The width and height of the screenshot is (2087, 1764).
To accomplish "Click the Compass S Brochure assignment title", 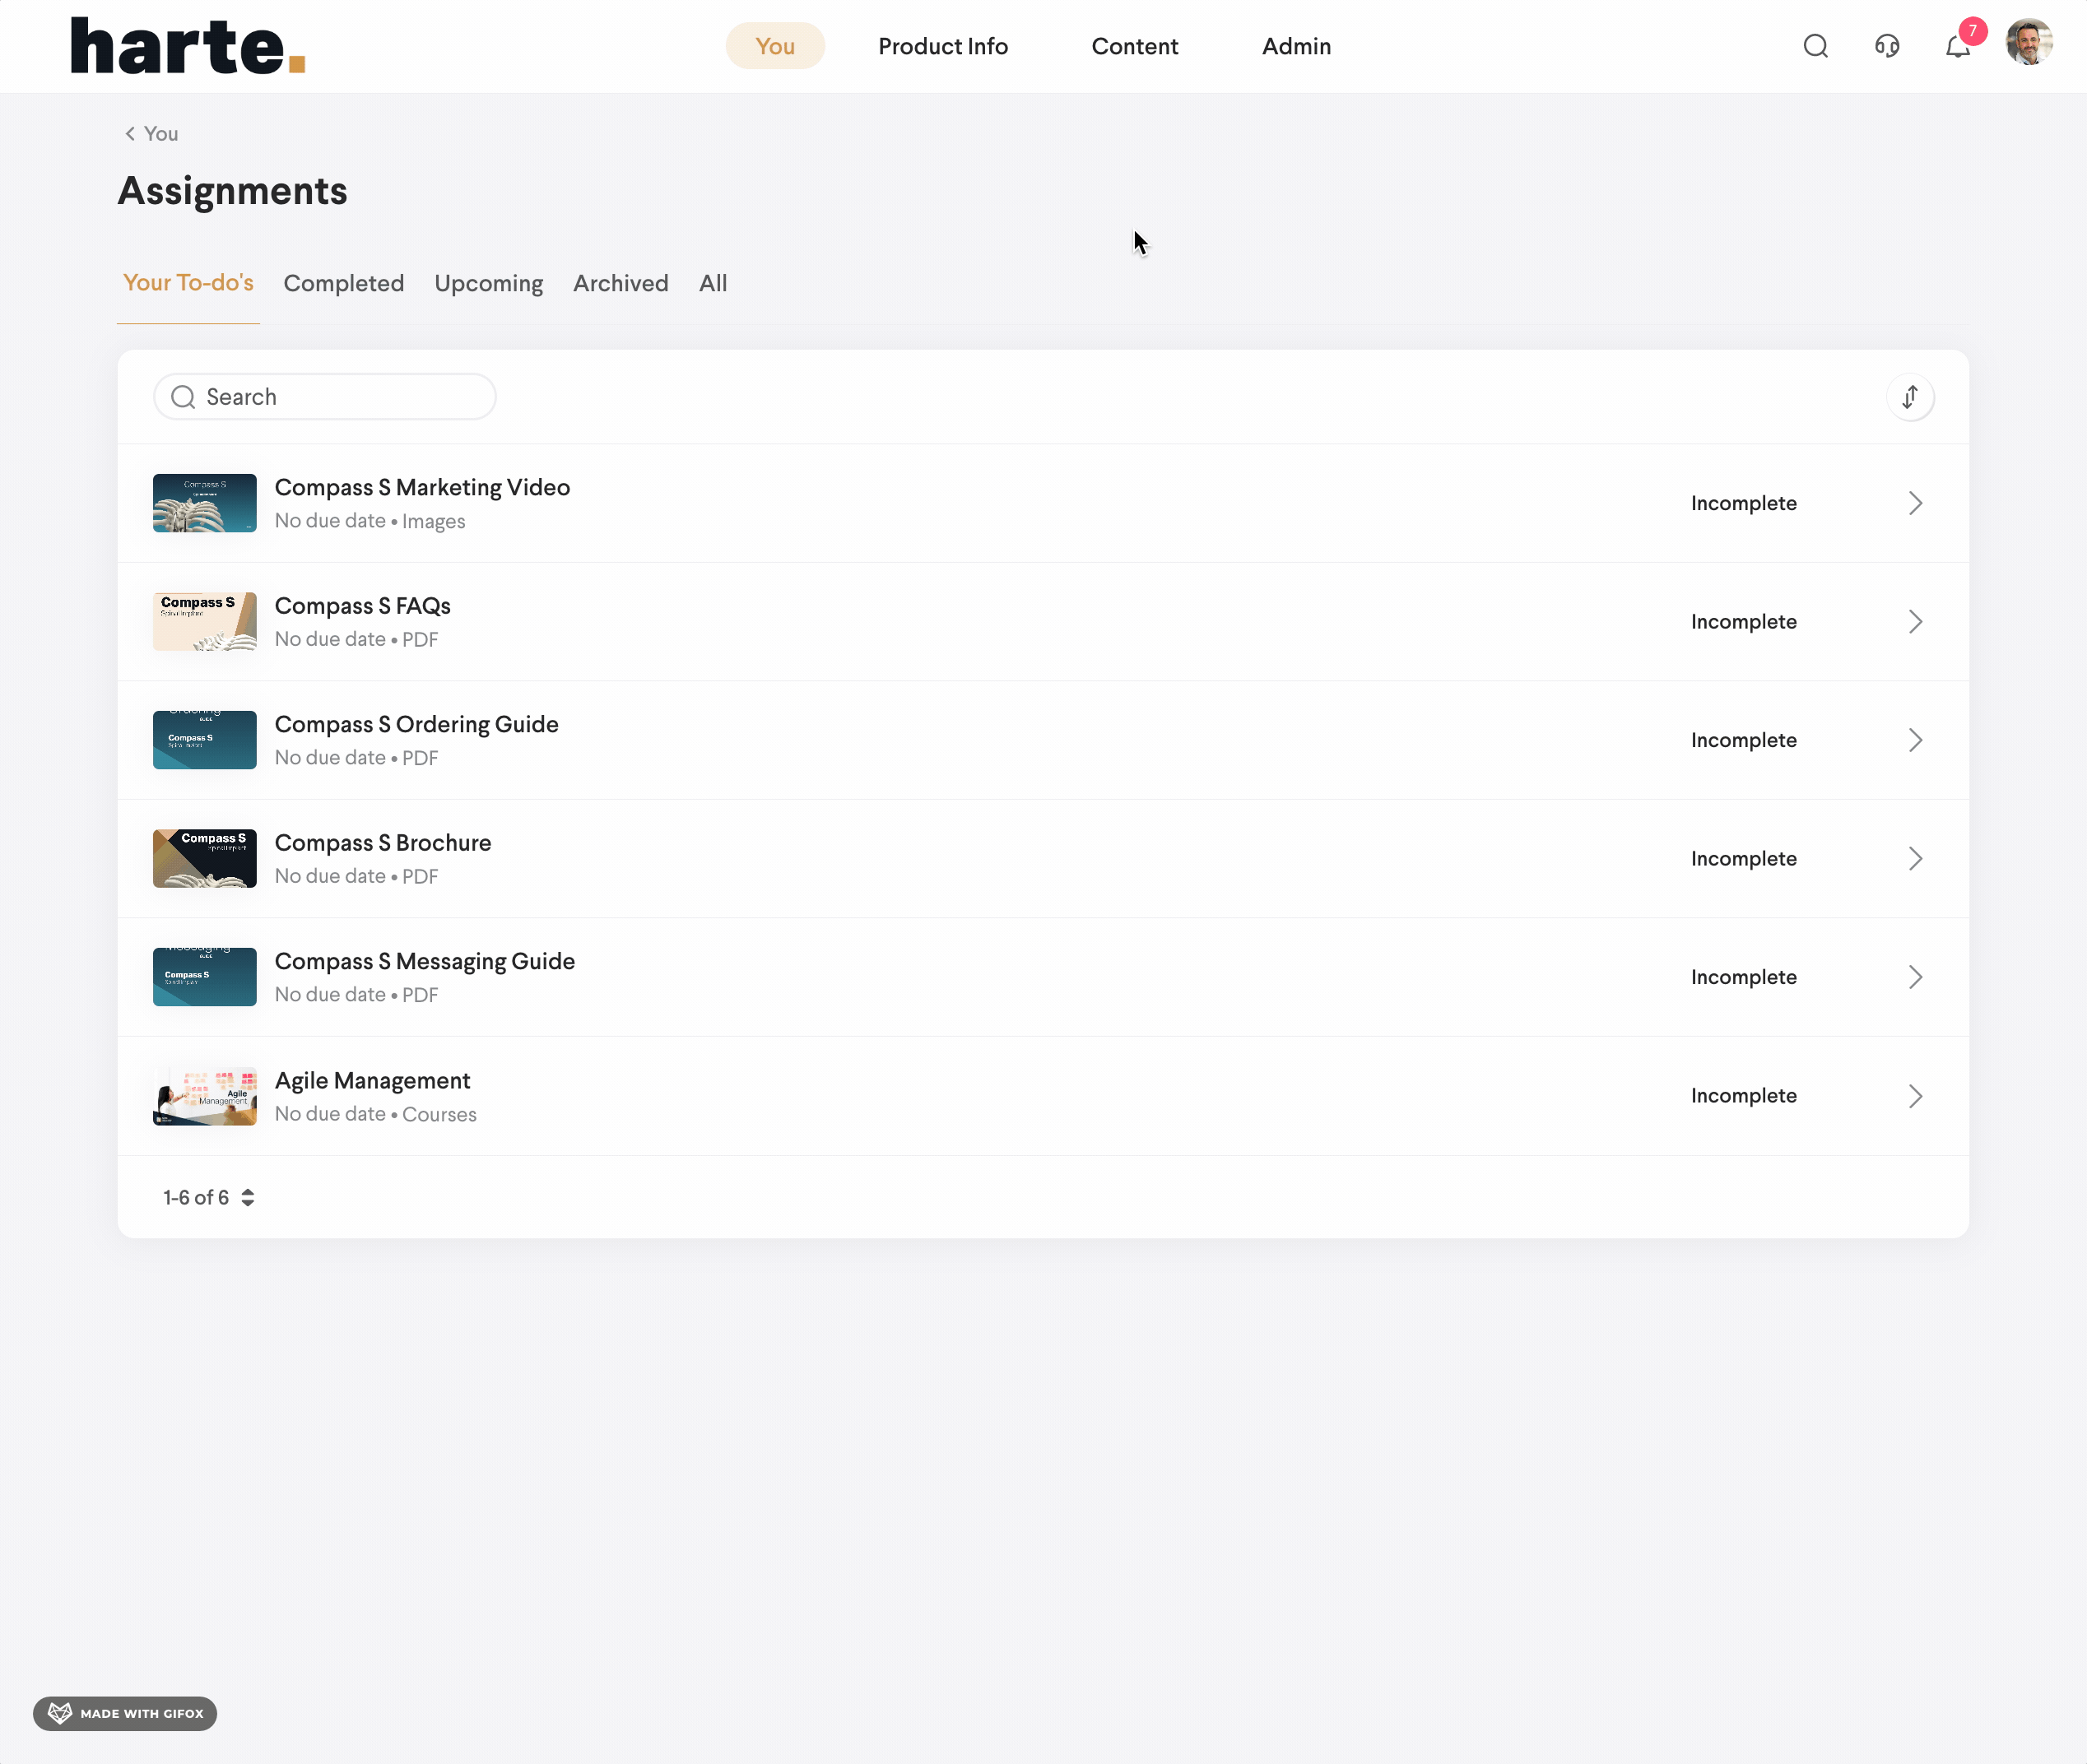I will pyautogui.click(x=383, y=842).
